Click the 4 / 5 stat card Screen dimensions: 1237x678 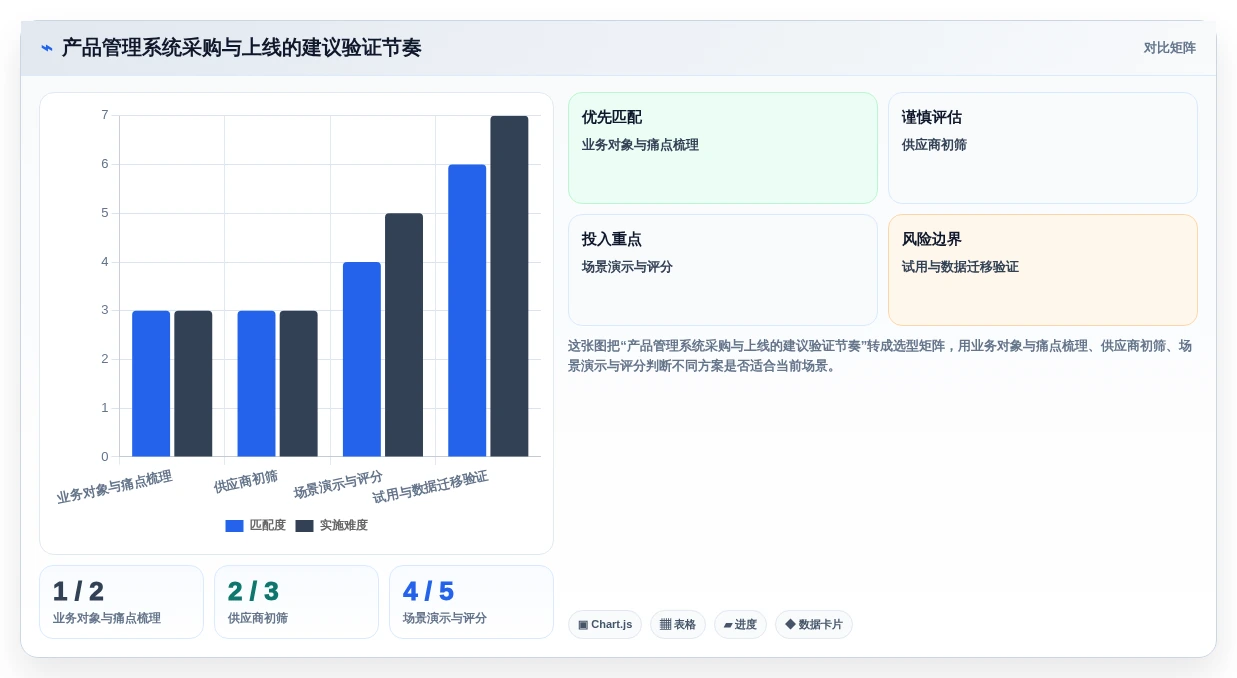(x=471, y=602)
